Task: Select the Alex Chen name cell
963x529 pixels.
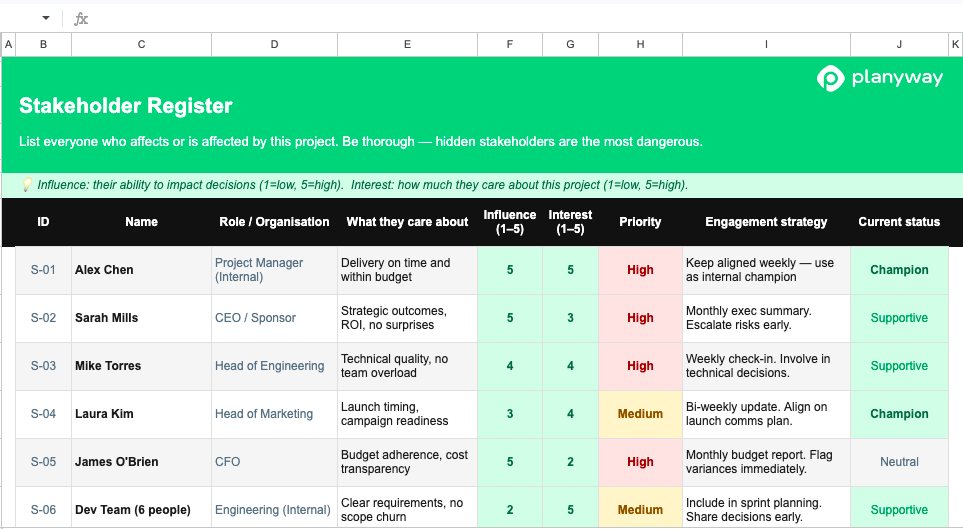Action: [x=141, y=270]
